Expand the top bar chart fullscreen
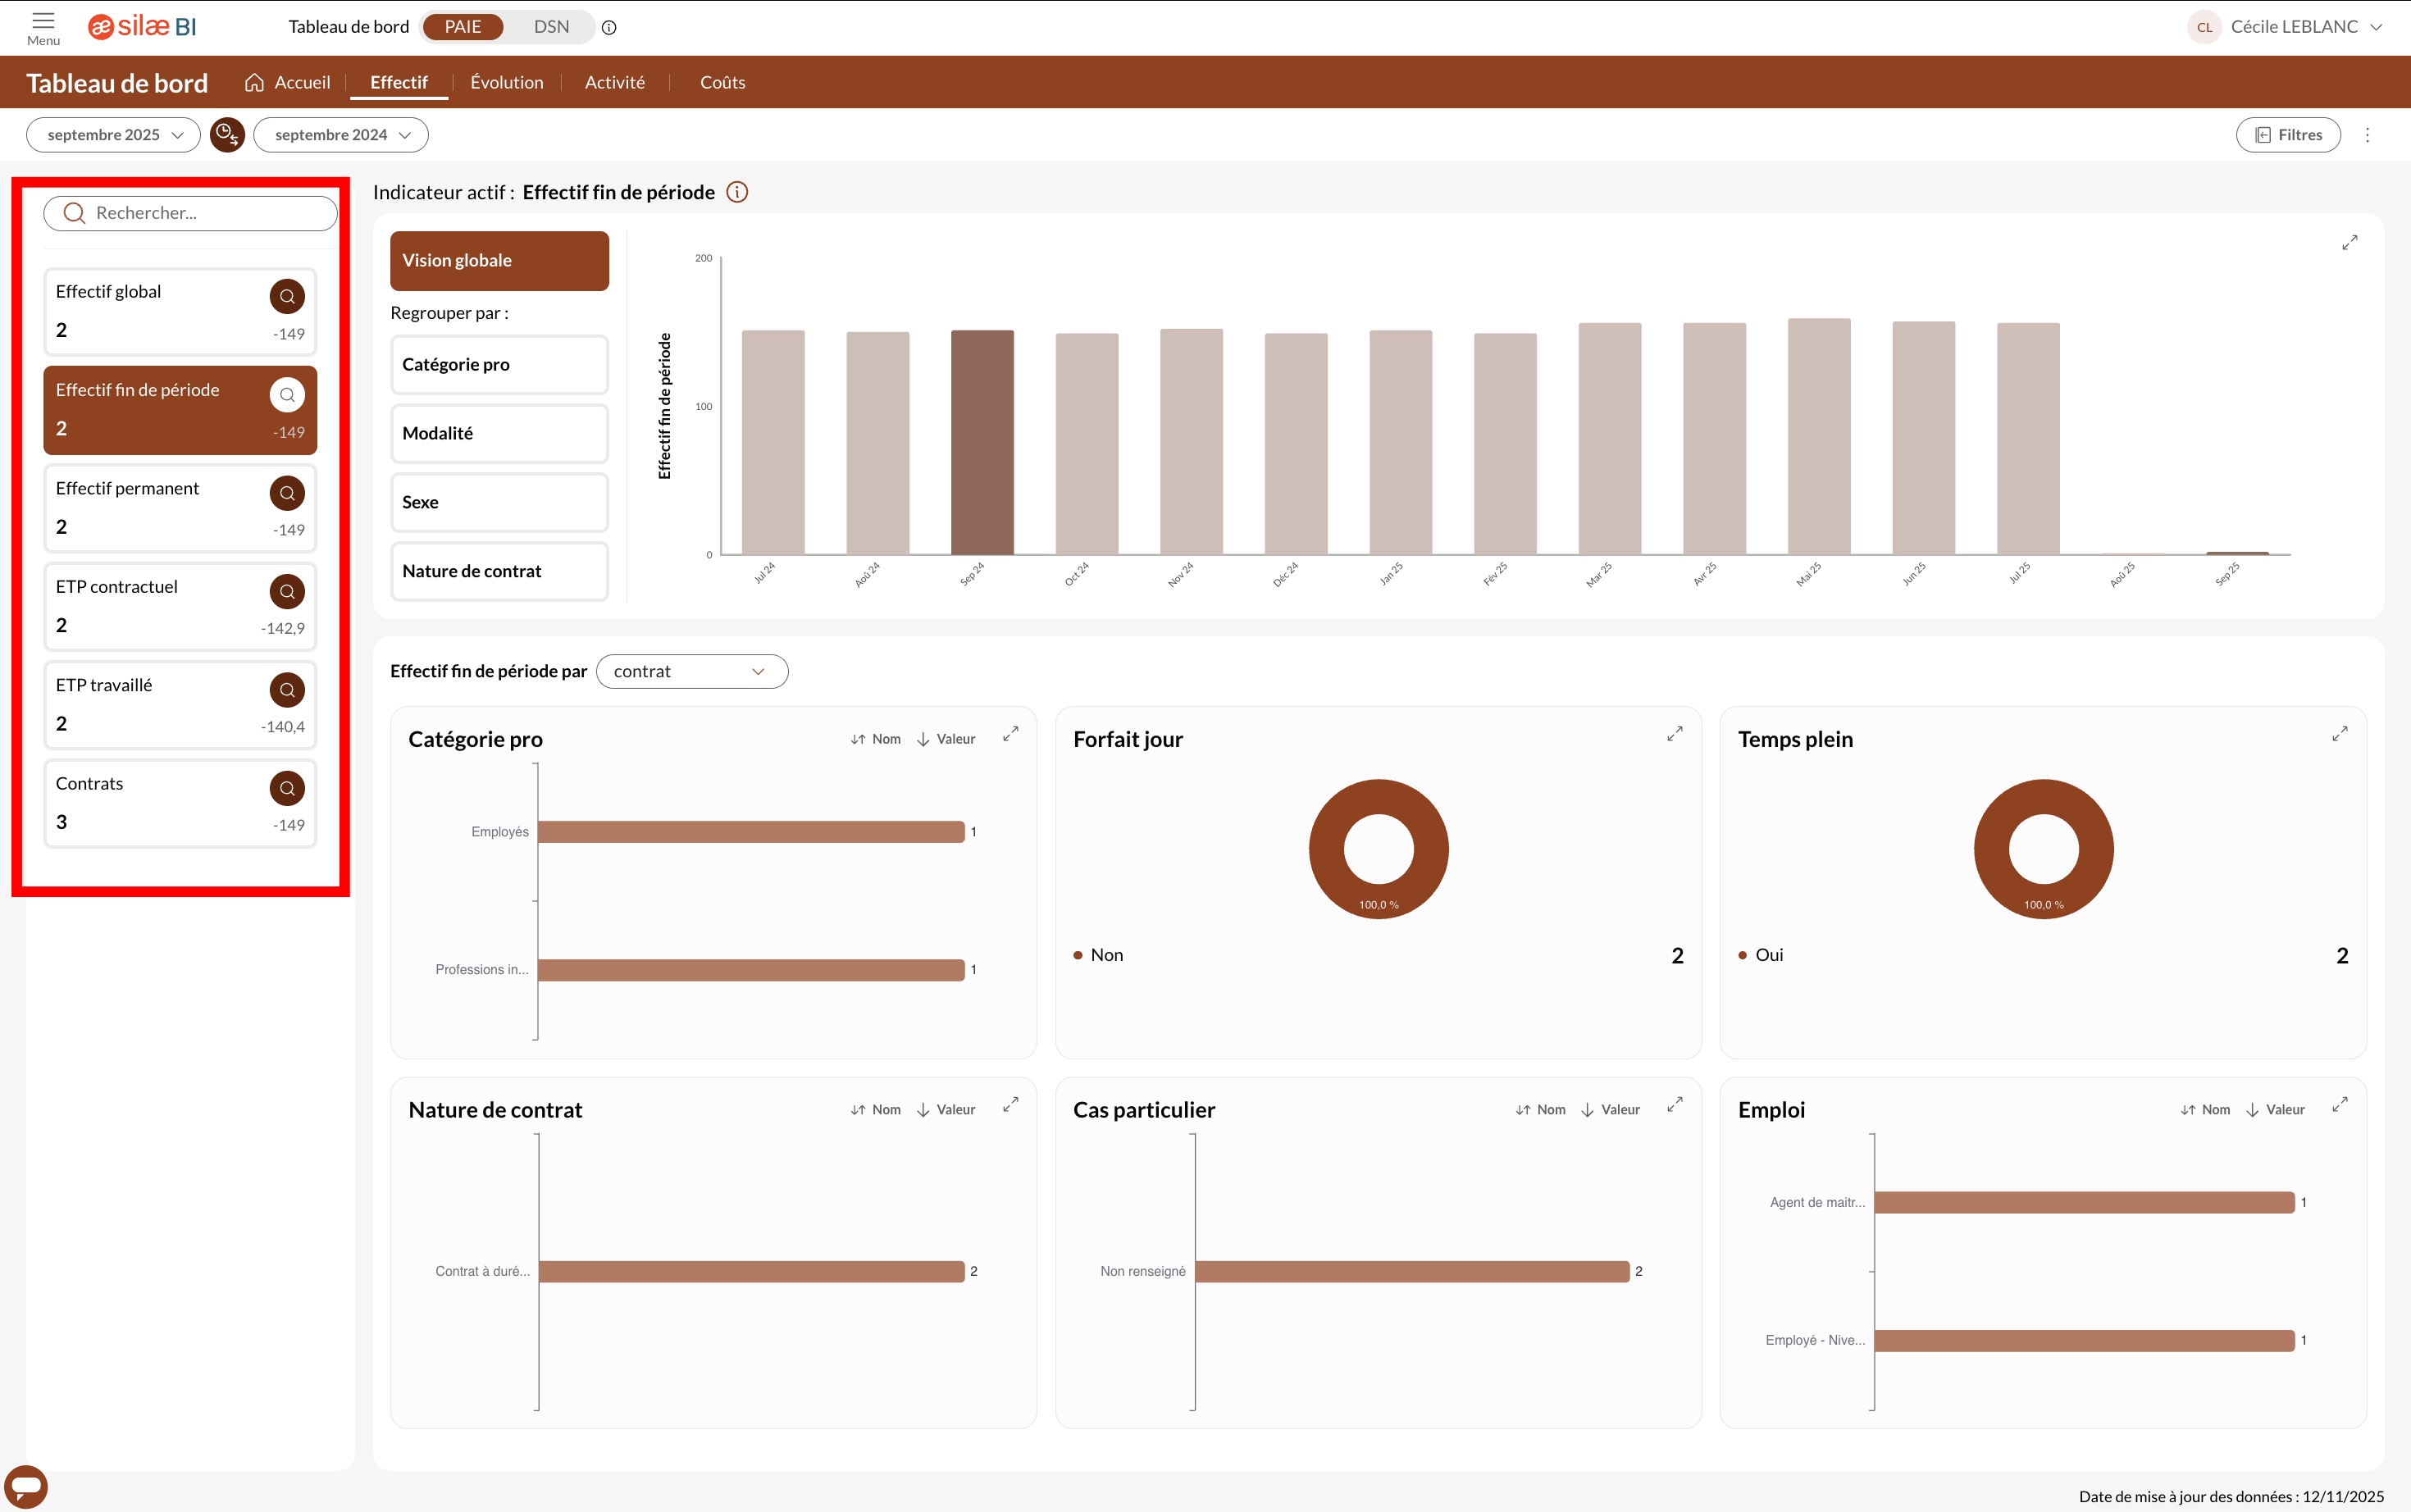The width and height of the screenshot is (2411, 1512). pyautogui.click(x=2349, y=243)
